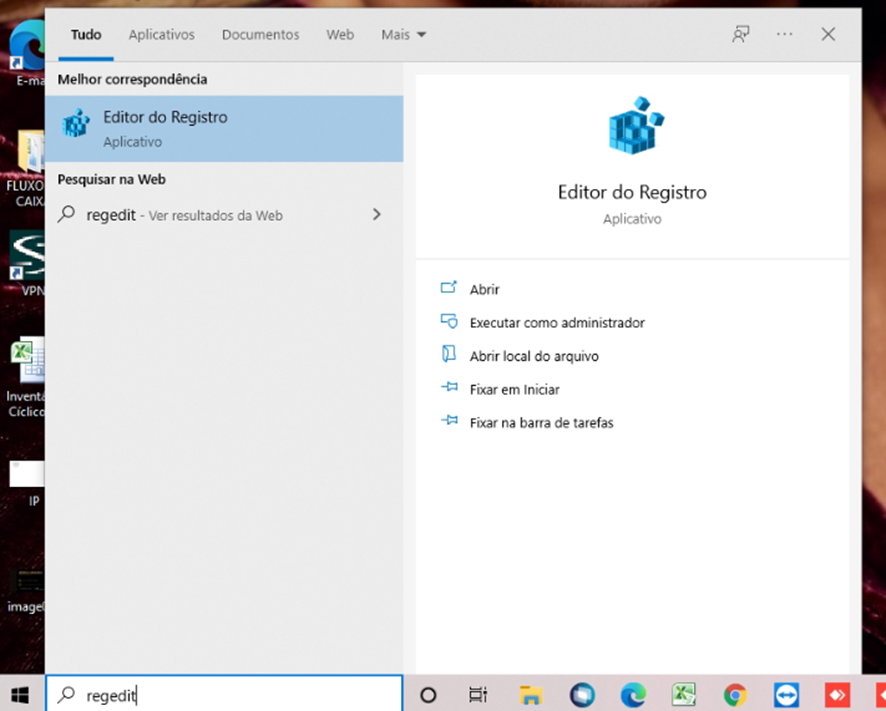Click the Melhor correspondência heading

pos(132,79)
